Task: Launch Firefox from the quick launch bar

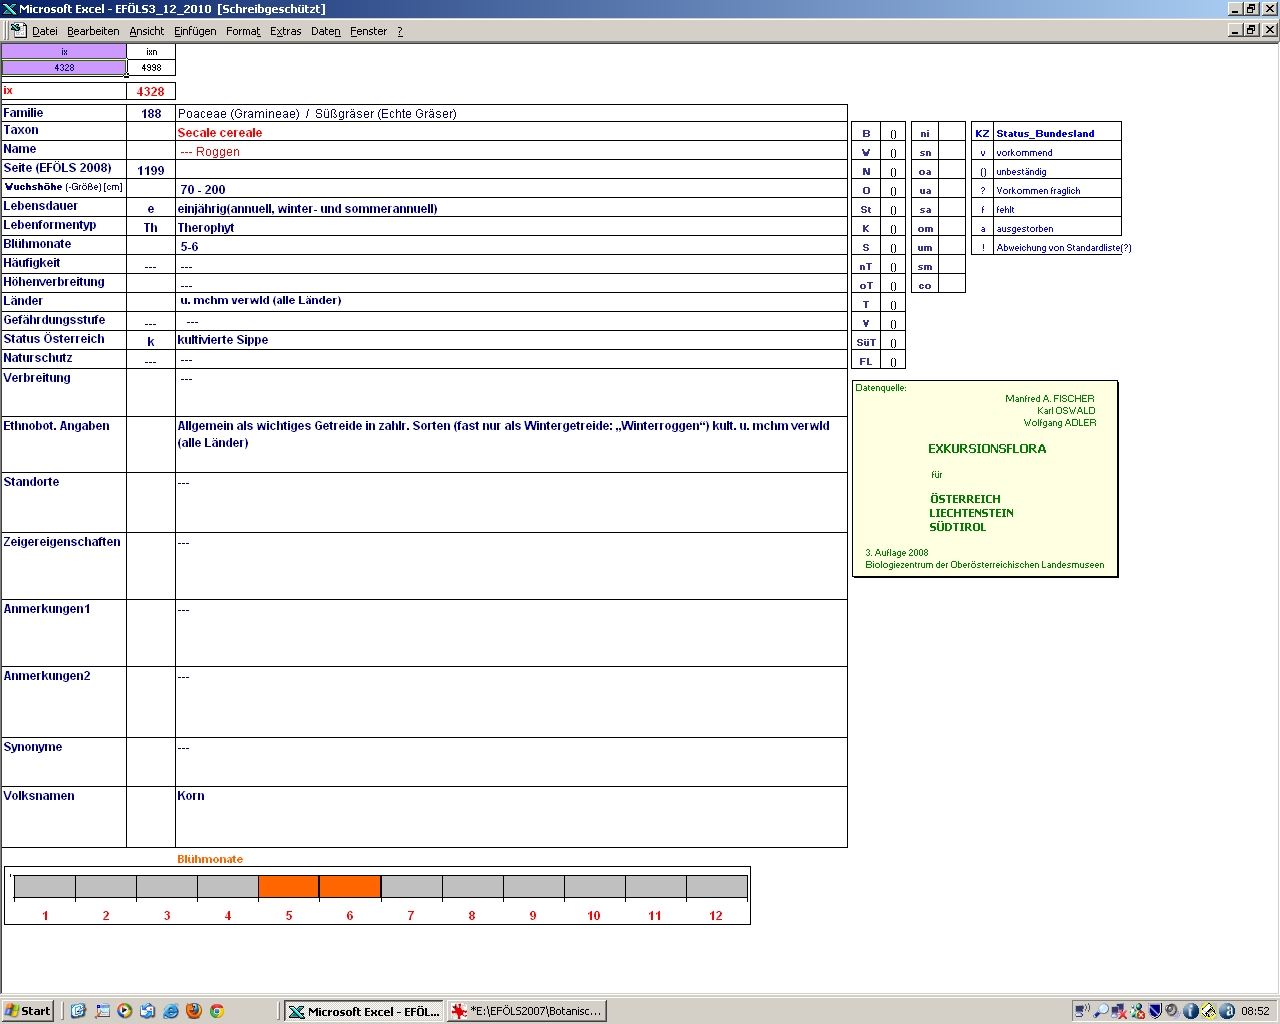Action: [x=194, y=1011]
